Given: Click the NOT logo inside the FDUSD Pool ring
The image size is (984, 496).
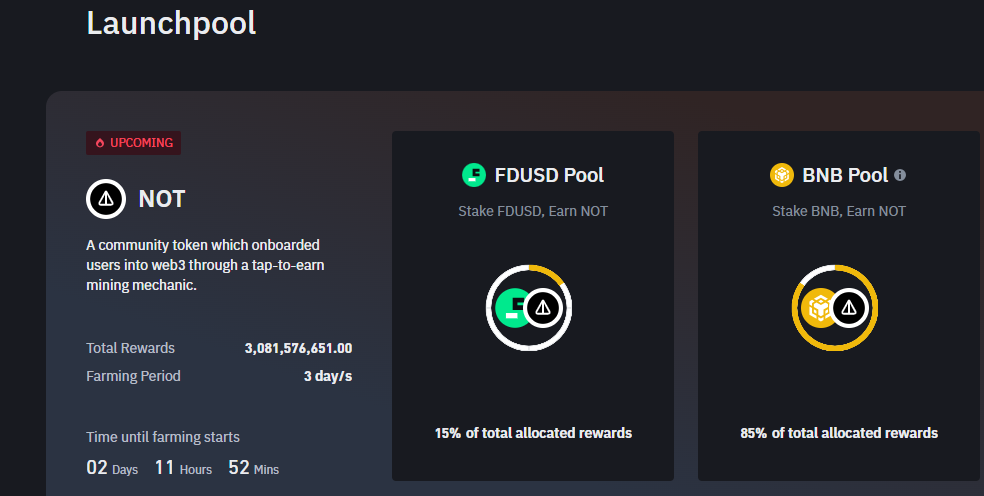Looking at the screenshot, I should pyautogui.click(x=543, y=308).
